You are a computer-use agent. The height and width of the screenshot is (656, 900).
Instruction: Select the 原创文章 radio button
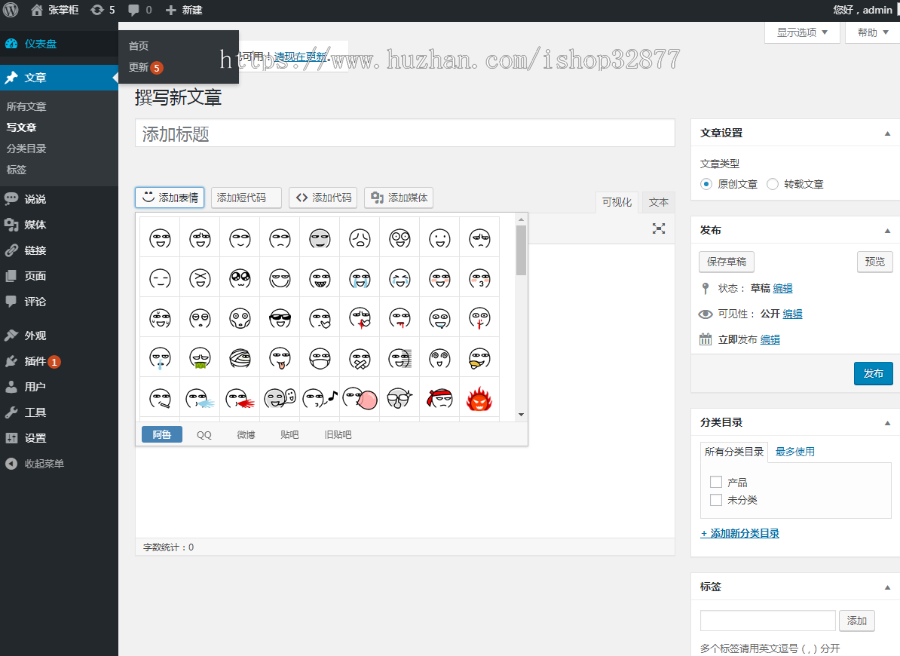point(706,184)
